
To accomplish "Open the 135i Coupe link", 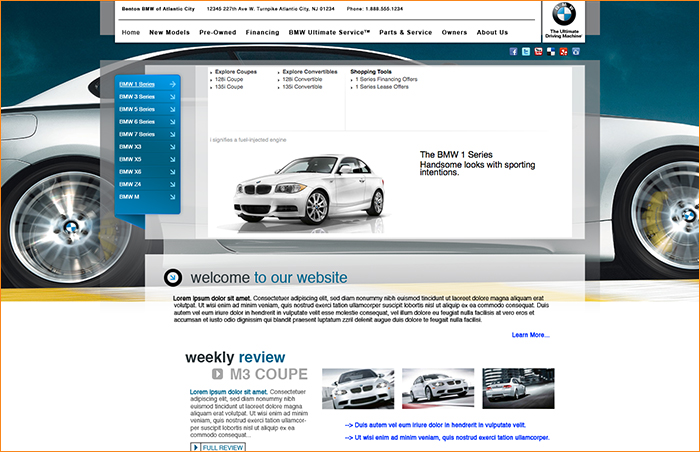I will (x=229, y=87).
